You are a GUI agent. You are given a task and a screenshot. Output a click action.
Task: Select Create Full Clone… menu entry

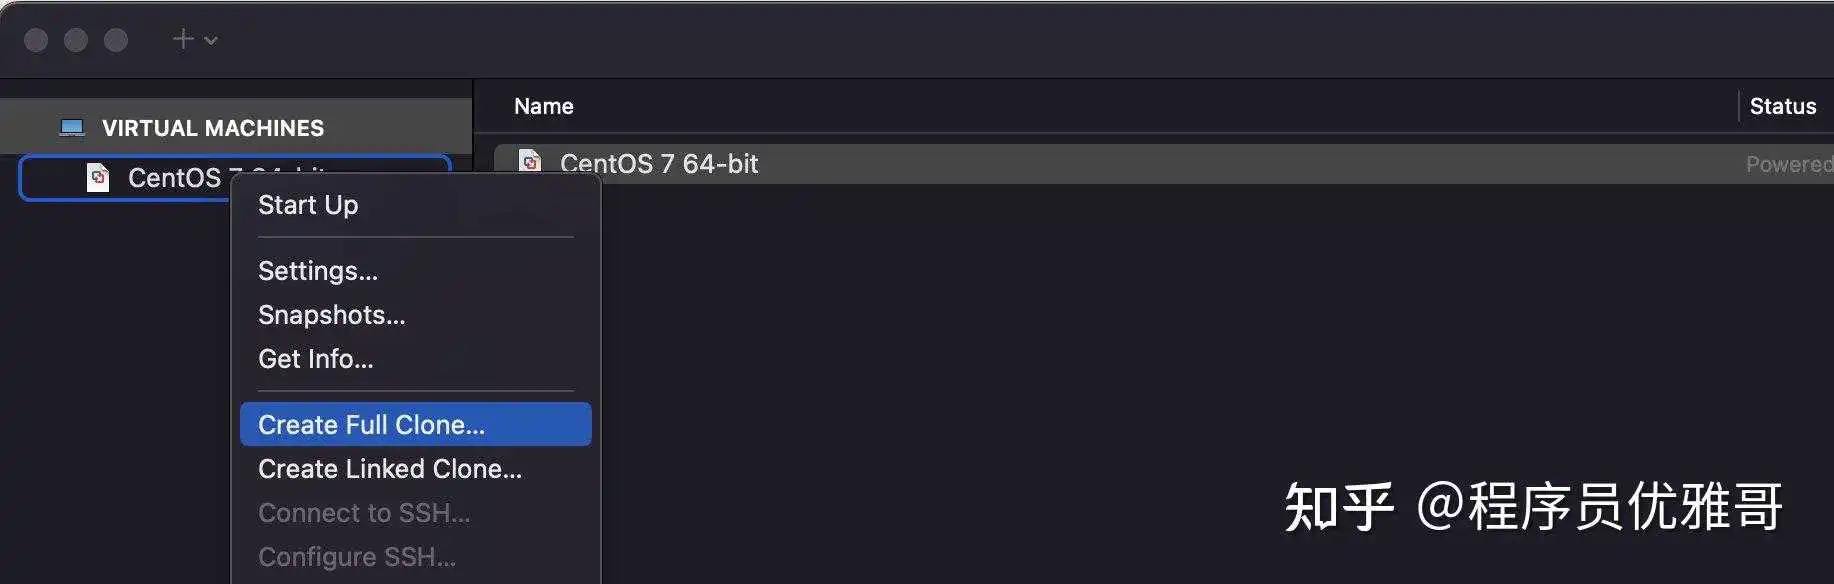tap(416, 425)
